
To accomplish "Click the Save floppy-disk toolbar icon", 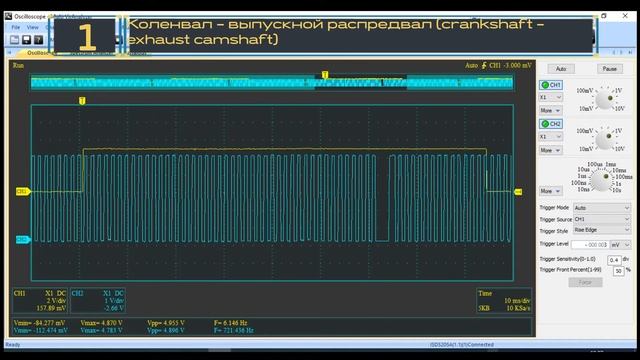I will [27, 40].
